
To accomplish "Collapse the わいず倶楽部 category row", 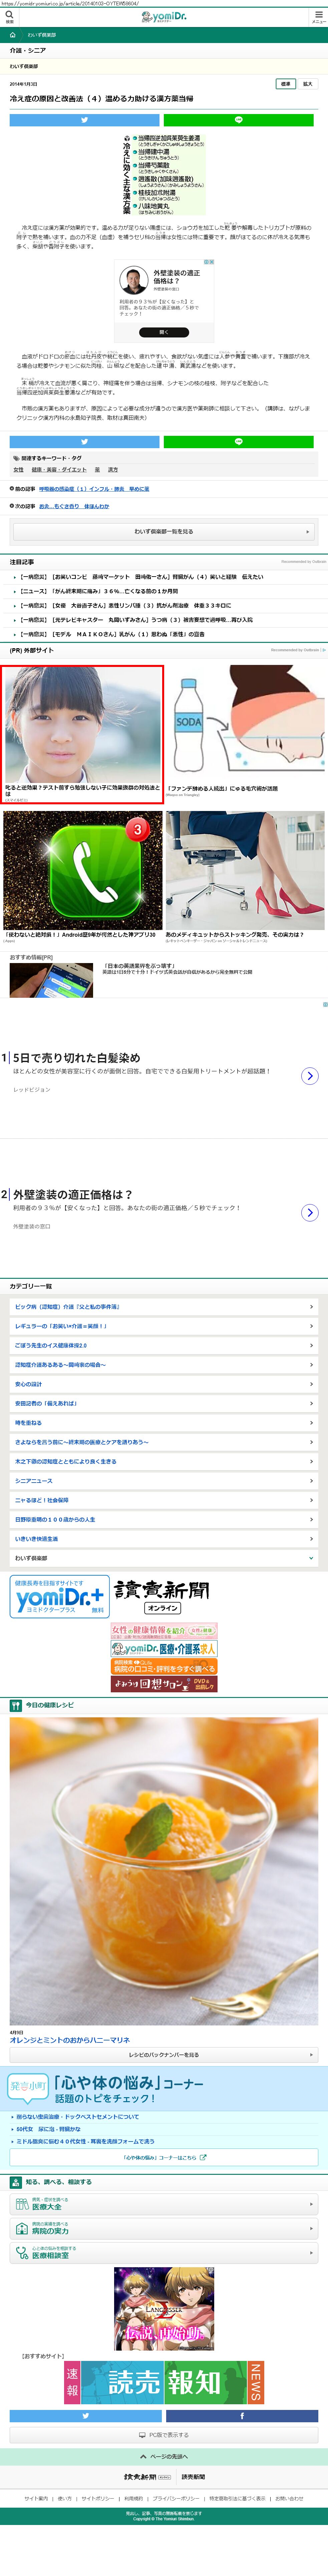I will 164,1558.
